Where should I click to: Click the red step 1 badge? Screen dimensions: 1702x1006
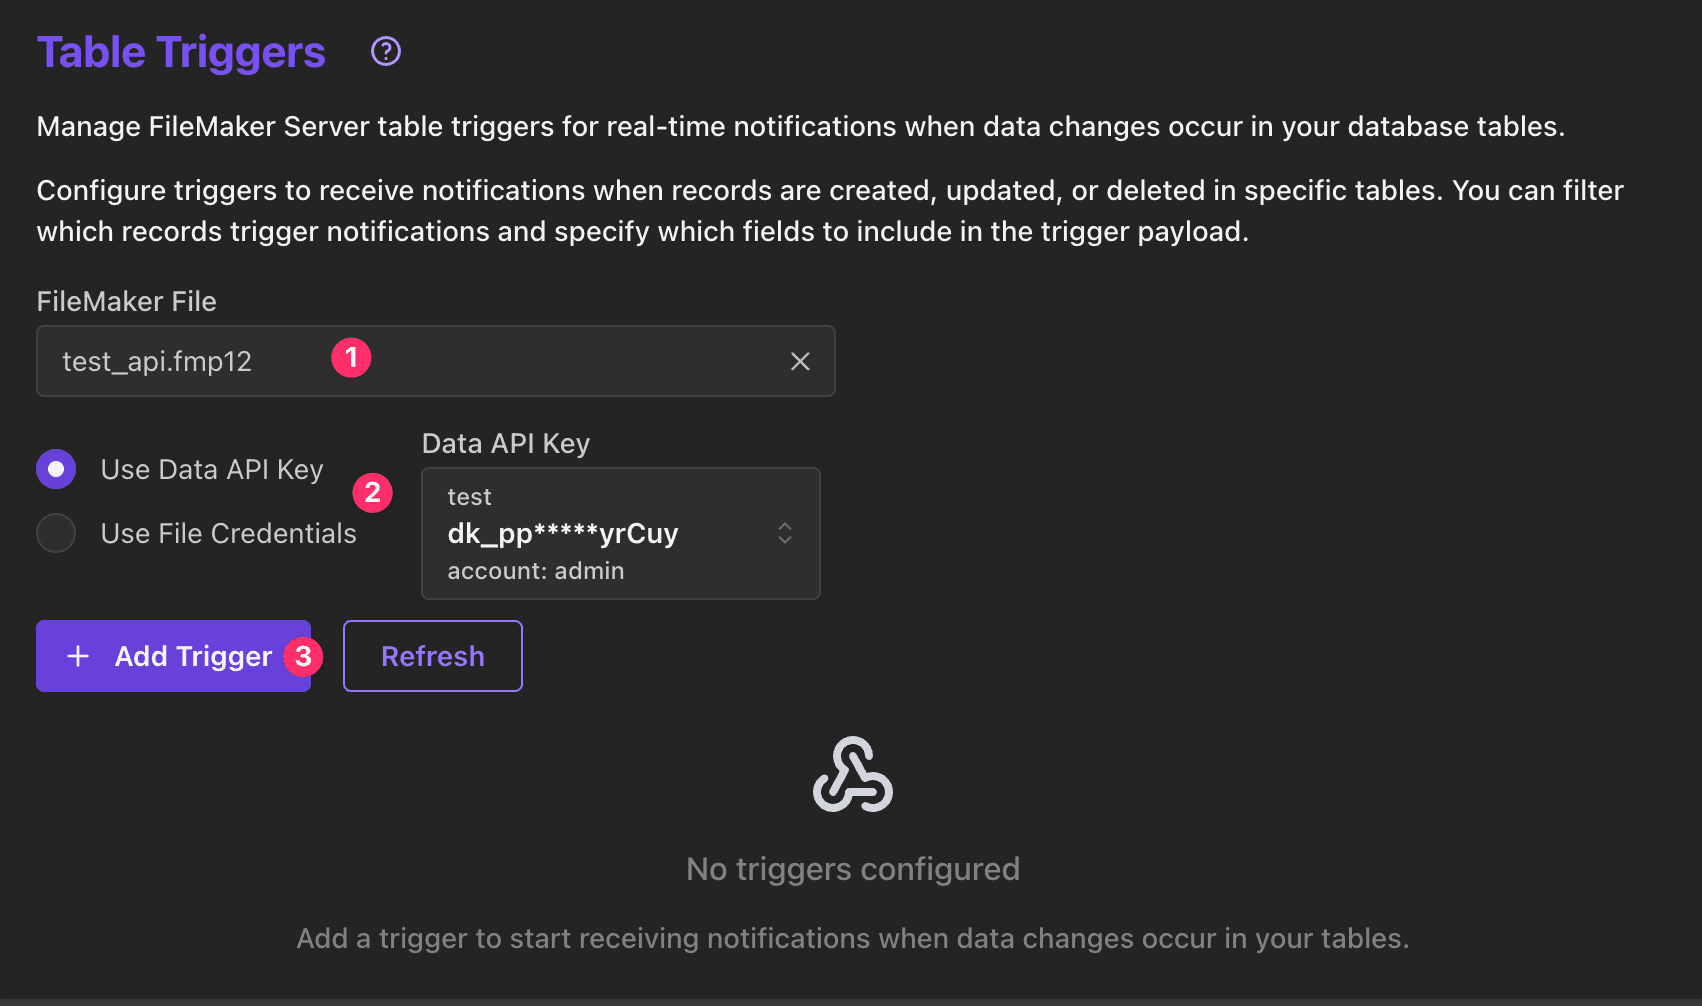tap(351, 358)
